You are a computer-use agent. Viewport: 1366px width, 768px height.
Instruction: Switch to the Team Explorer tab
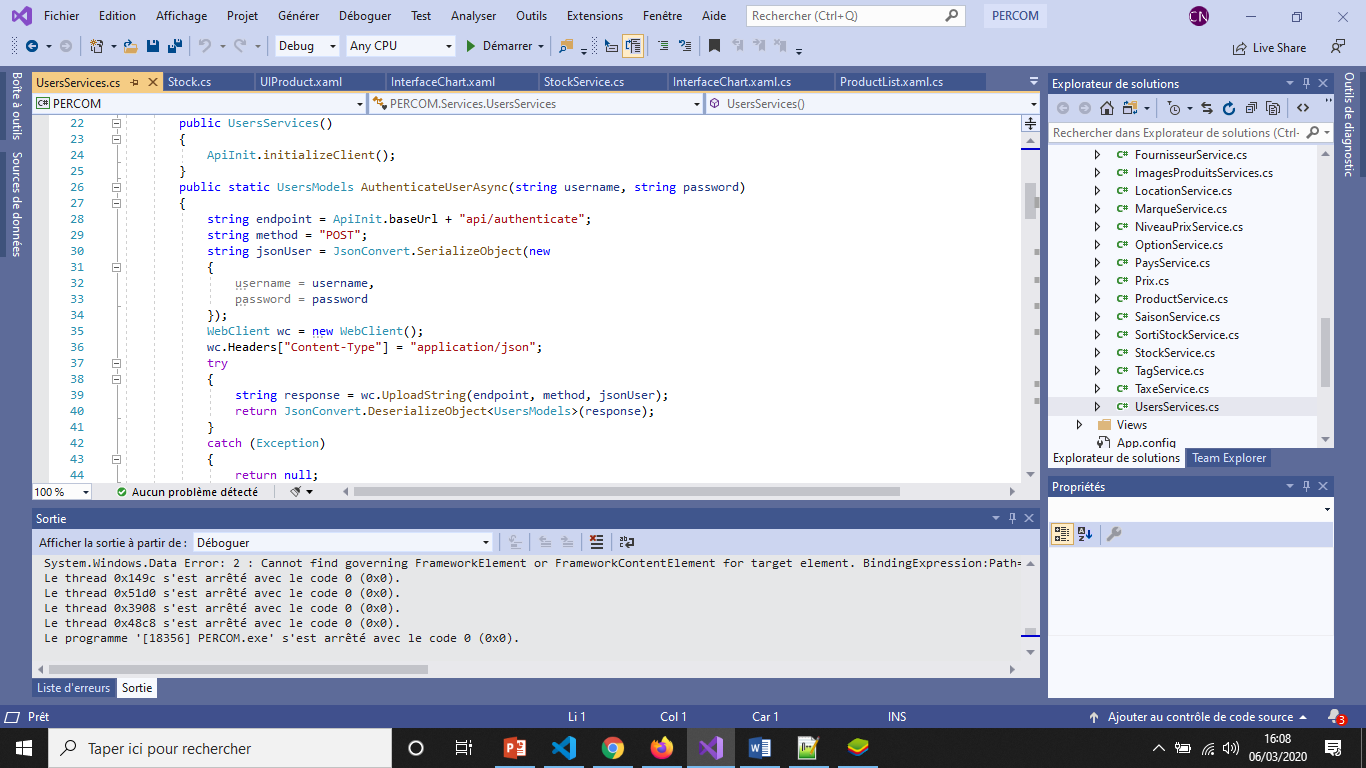1229,458
